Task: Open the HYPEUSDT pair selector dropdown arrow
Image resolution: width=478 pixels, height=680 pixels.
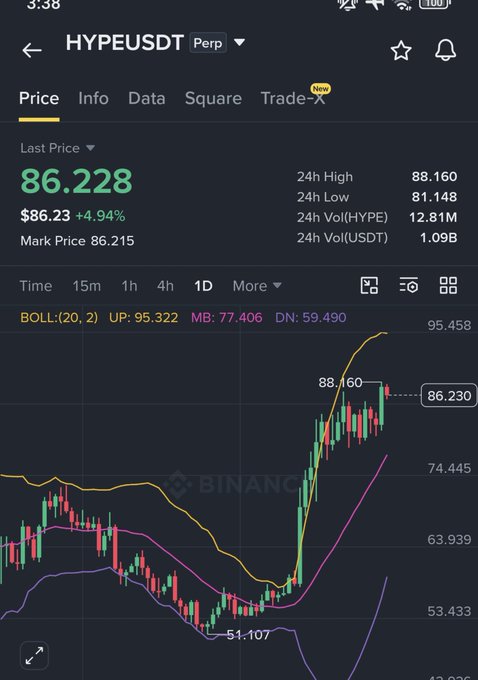Action: tap(239, 42)
